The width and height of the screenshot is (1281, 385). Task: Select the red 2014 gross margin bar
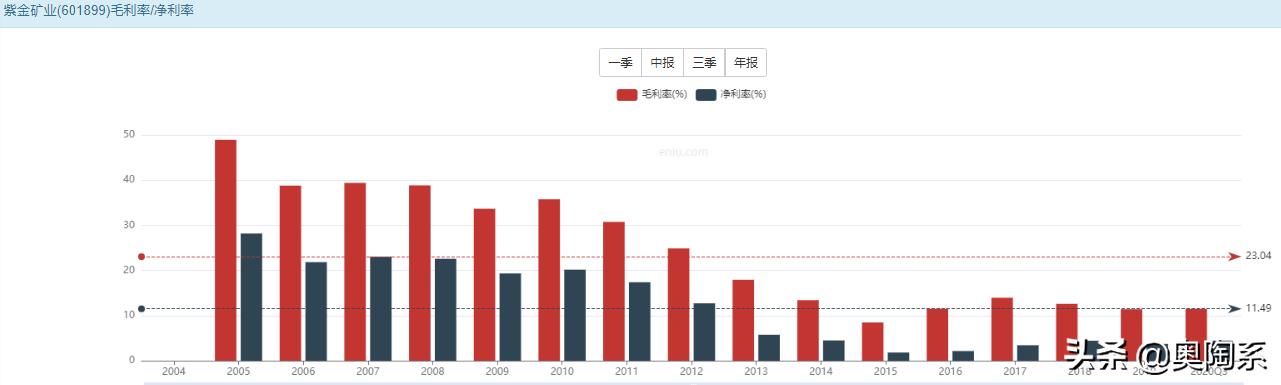[x=808, y=330]
